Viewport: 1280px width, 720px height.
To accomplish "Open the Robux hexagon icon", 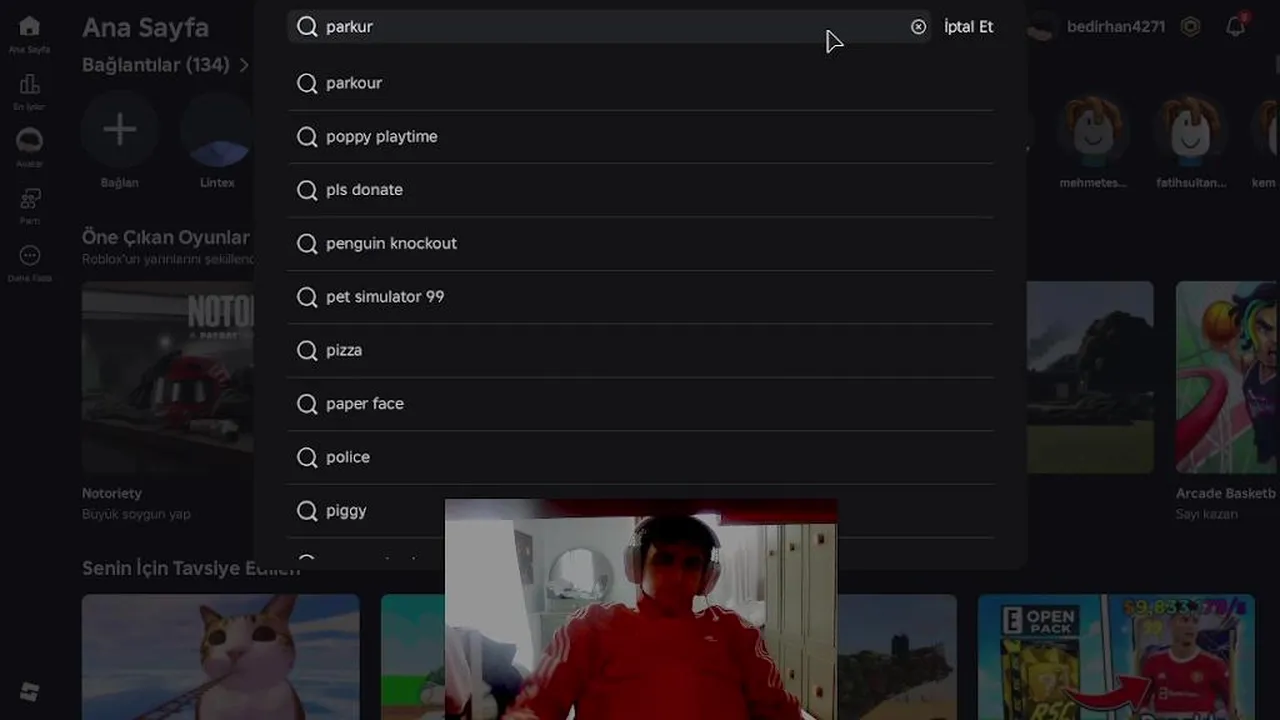I will pyautogui.click(x=1190, y=27).
